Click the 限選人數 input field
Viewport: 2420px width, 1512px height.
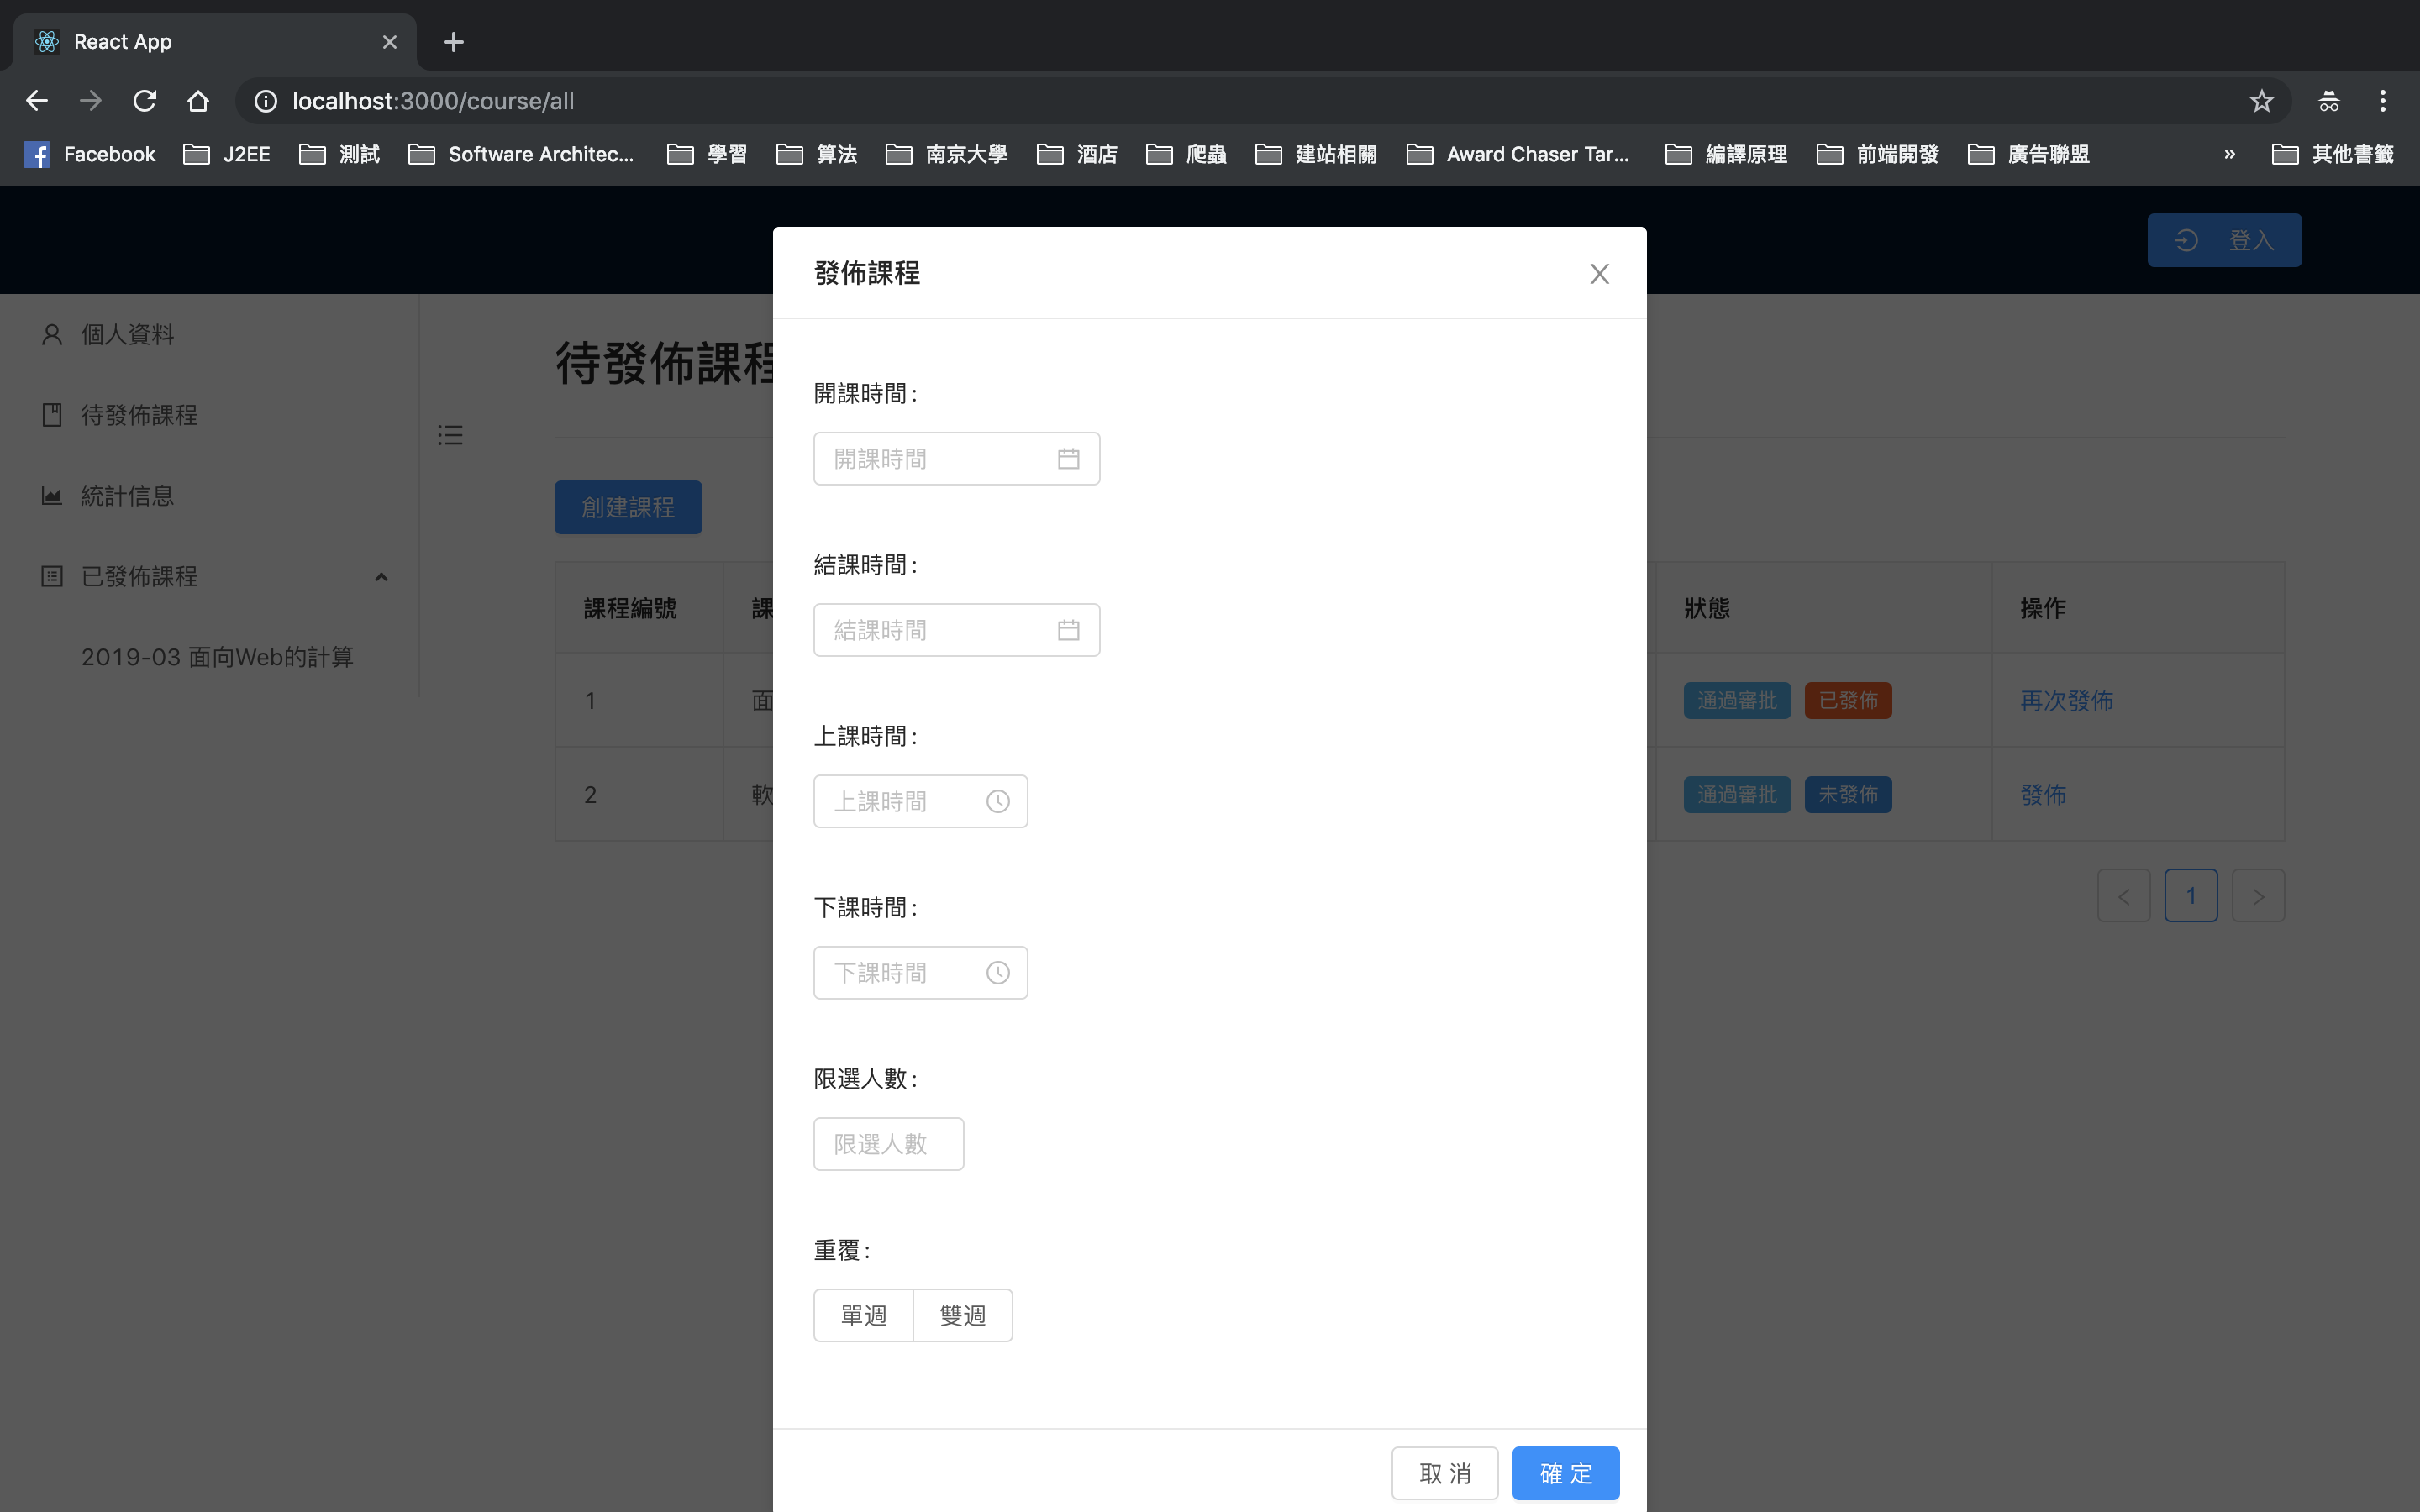888,1144
